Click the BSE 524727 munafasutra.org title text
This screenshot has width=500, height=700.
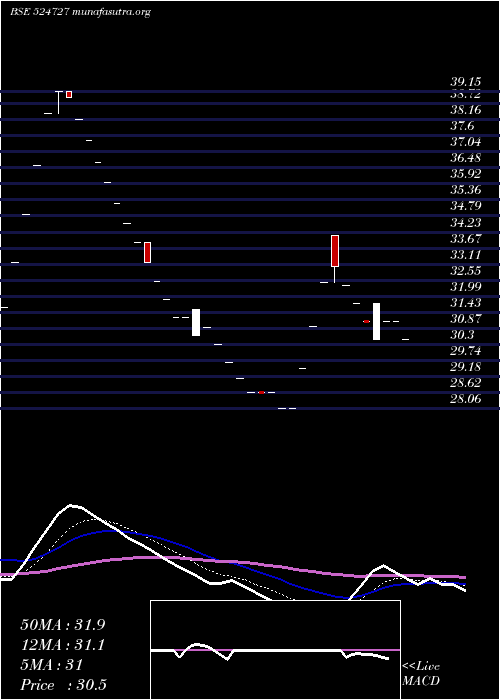[x=80, y=12]
